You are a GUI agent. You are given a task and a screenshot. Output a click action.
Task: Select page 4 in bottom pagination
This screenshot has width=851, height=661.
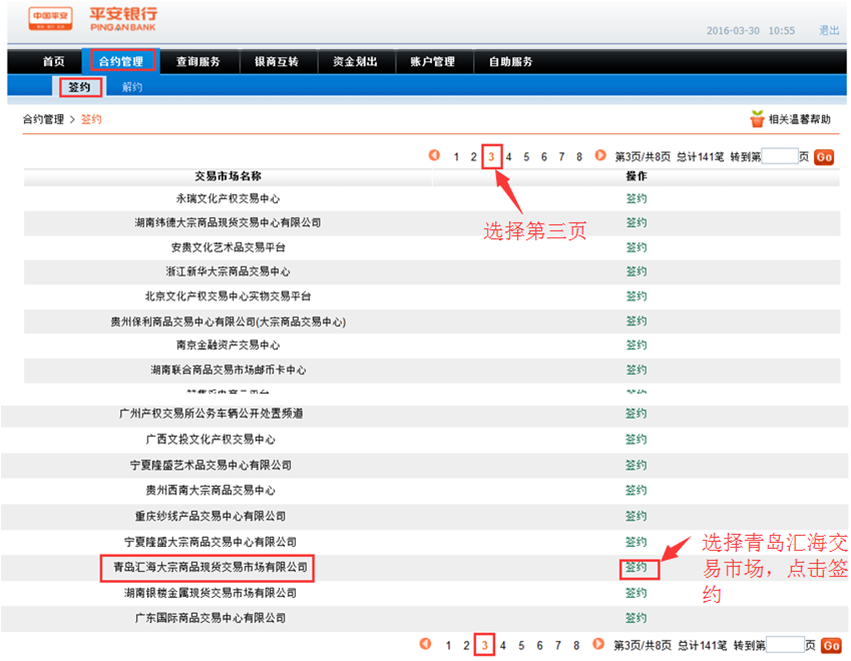point(503,645)
